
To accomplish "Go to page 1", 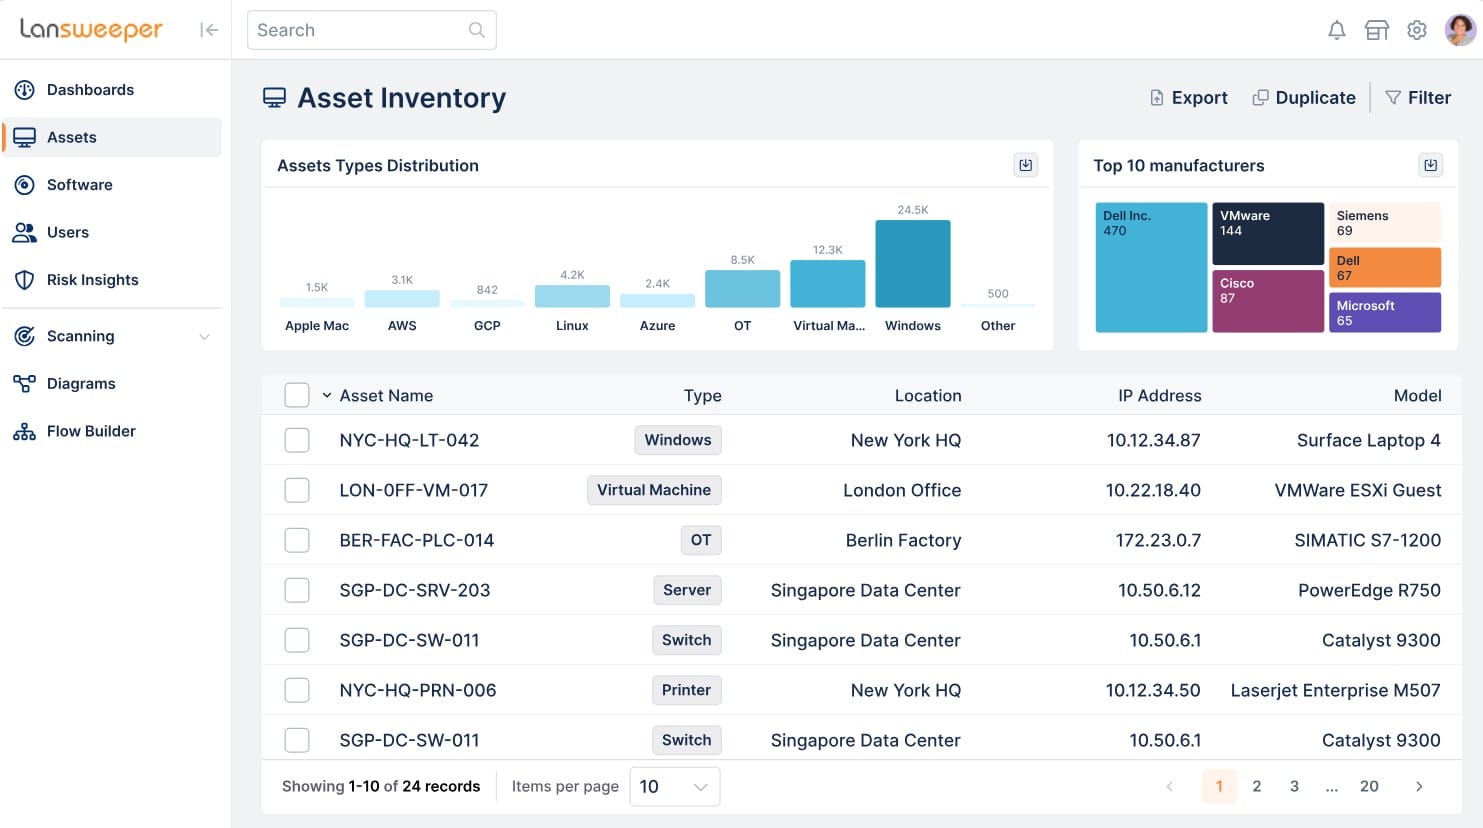I will coord(1219,787).
